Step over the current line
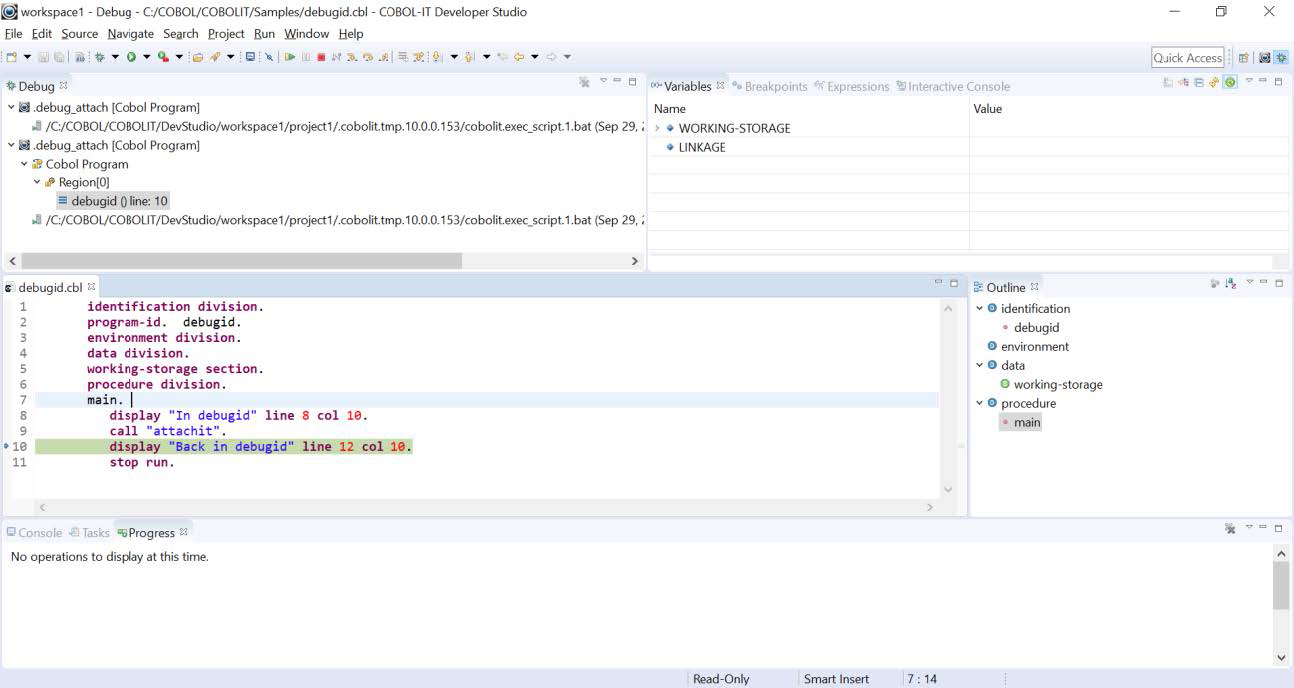Screen dimensions: 1294x688 point(367,57)
